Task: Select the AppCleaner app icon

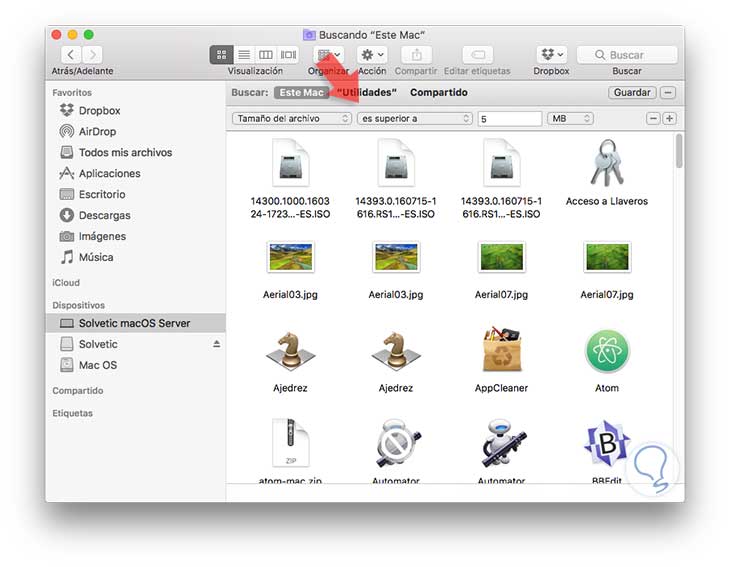Action: (x=501, y=350)
